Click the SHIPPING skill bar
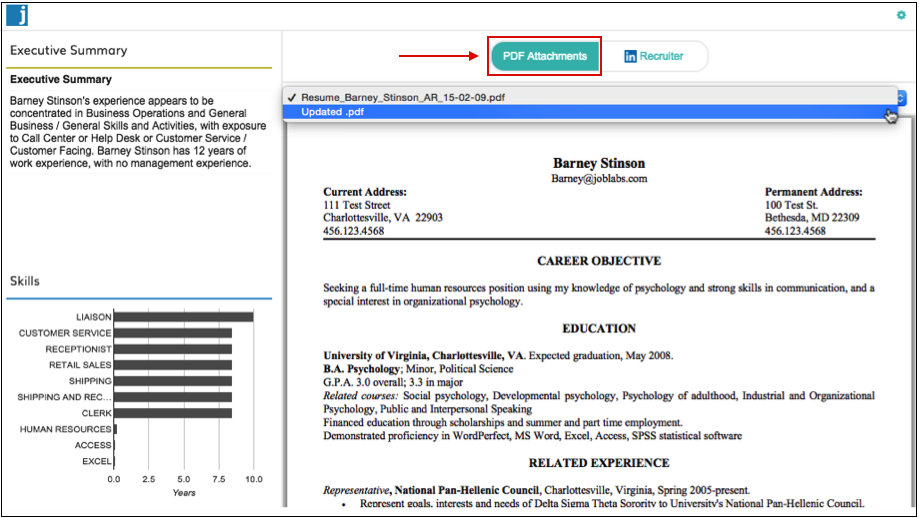The width and height of the screenshot is (919, 518). click(x=173, y=381)
